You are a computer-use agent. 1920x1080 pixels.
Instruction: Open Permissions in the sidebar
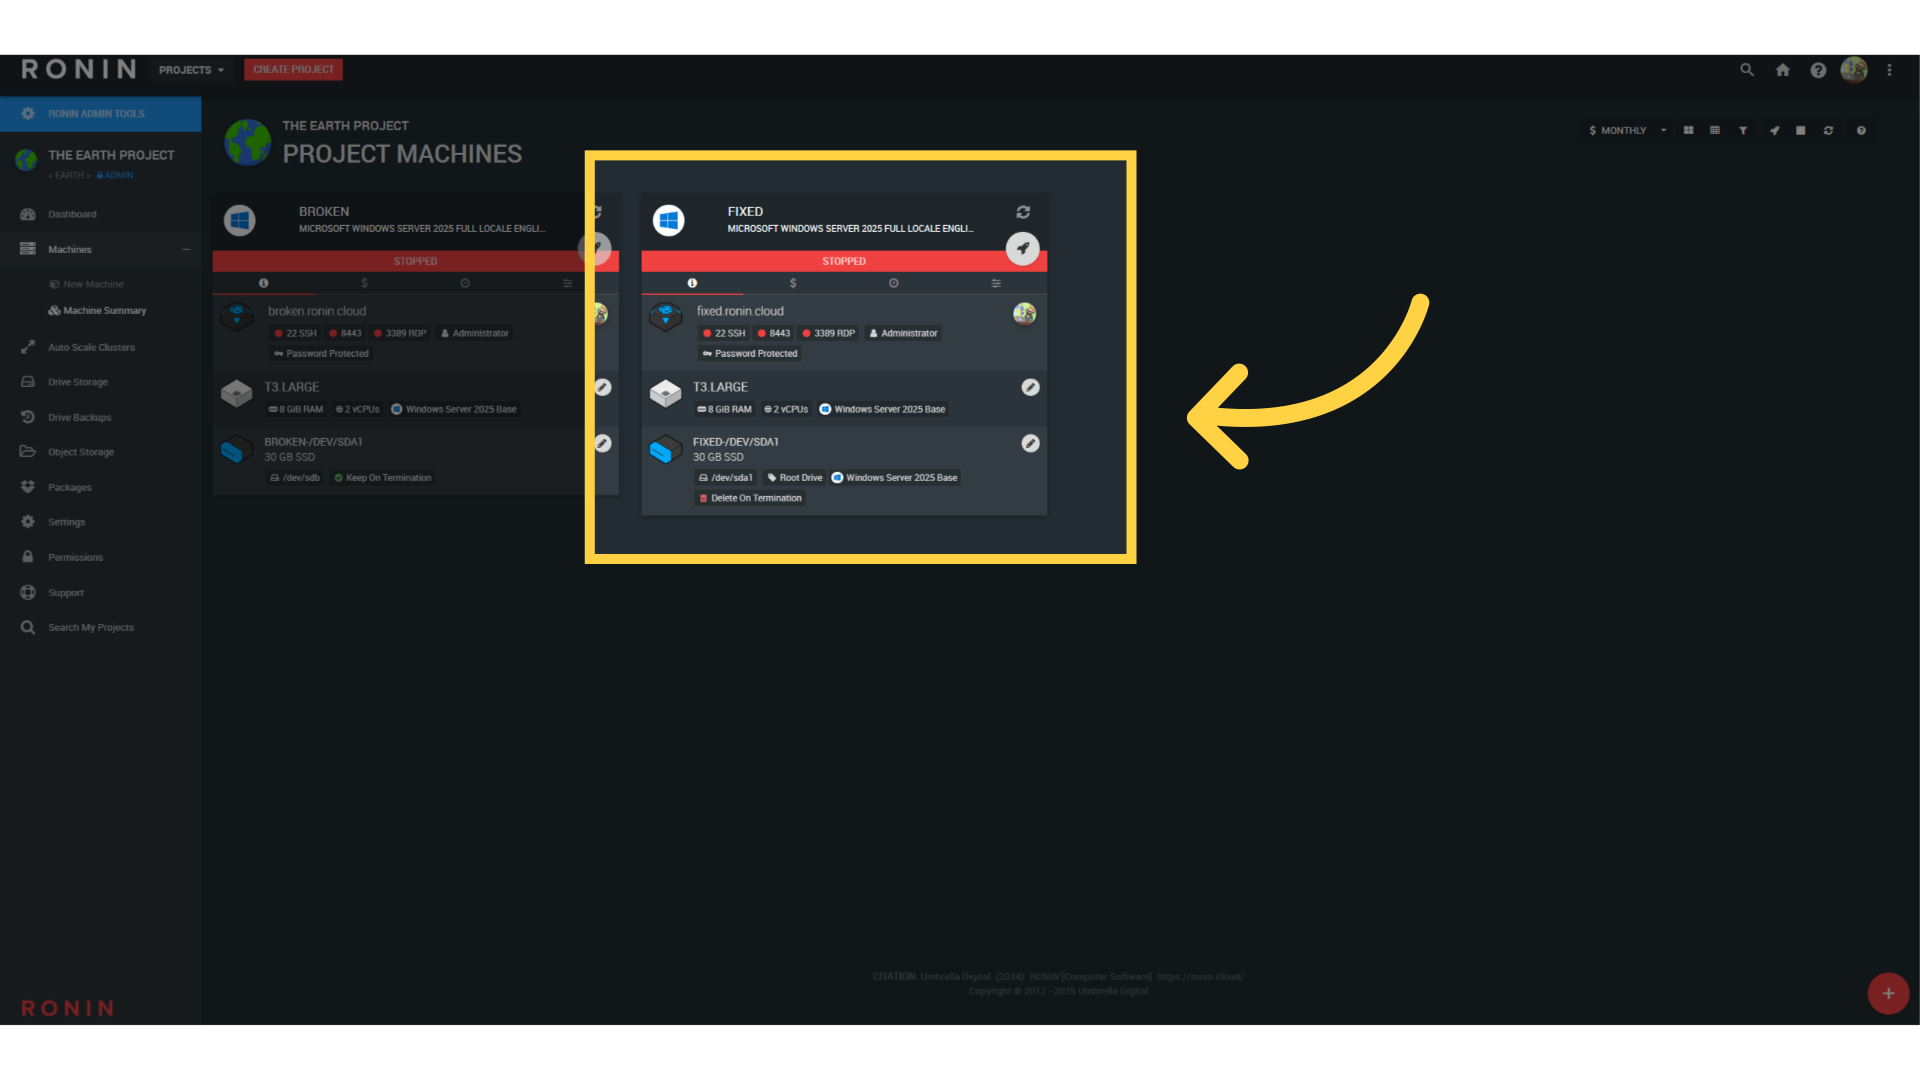click(76, 557)
